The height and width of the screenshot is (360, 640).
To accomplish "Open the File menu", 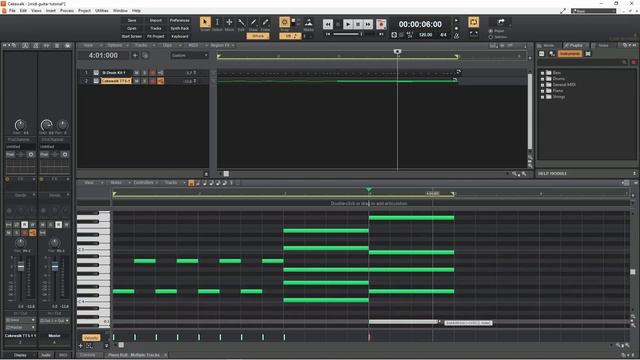I will pyautogui.click(x=12, y=11).
